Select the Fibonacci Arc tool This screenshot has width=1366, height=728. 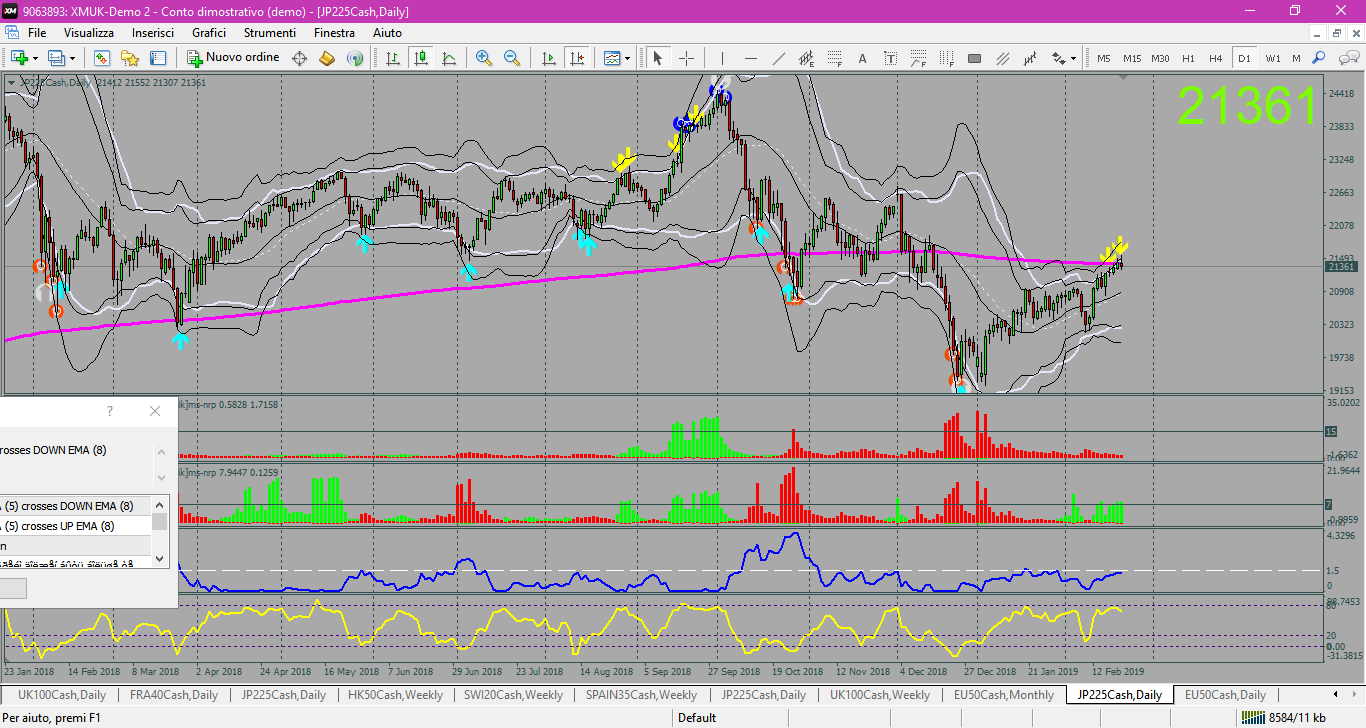point(918,58)
